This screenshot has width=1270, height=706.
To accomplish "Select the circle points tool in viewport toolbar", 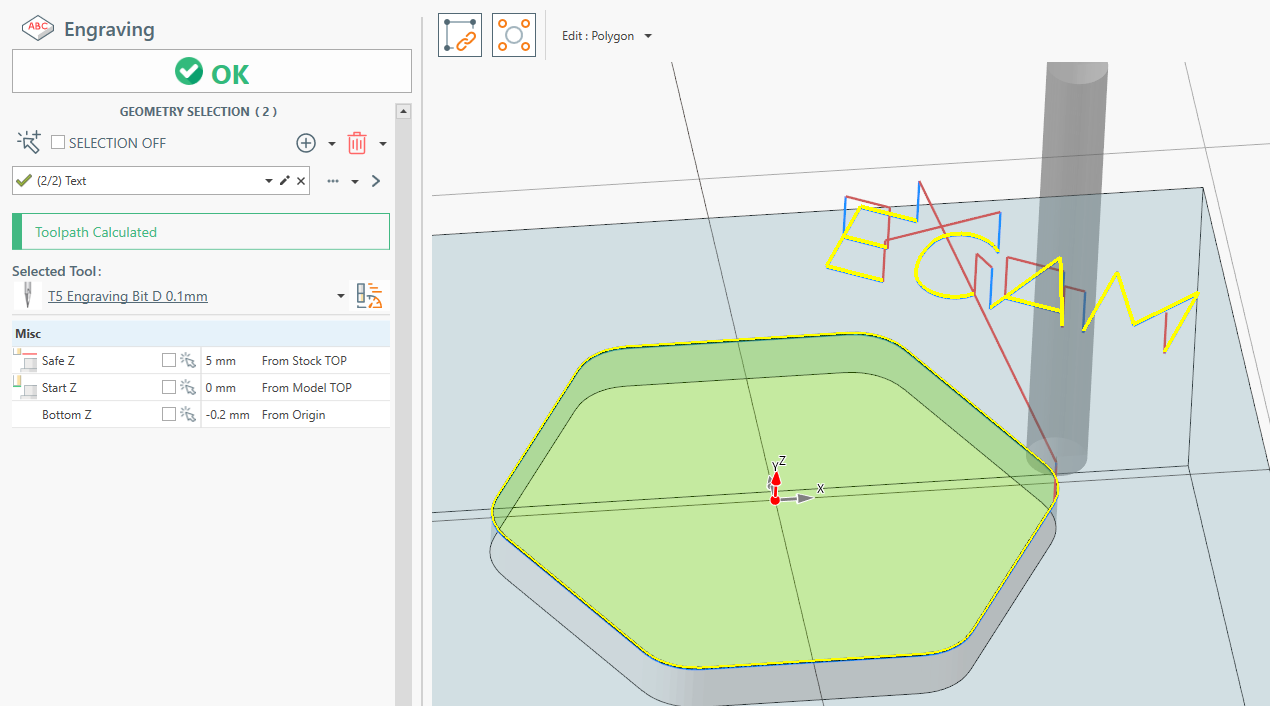I will pos(514,35).
